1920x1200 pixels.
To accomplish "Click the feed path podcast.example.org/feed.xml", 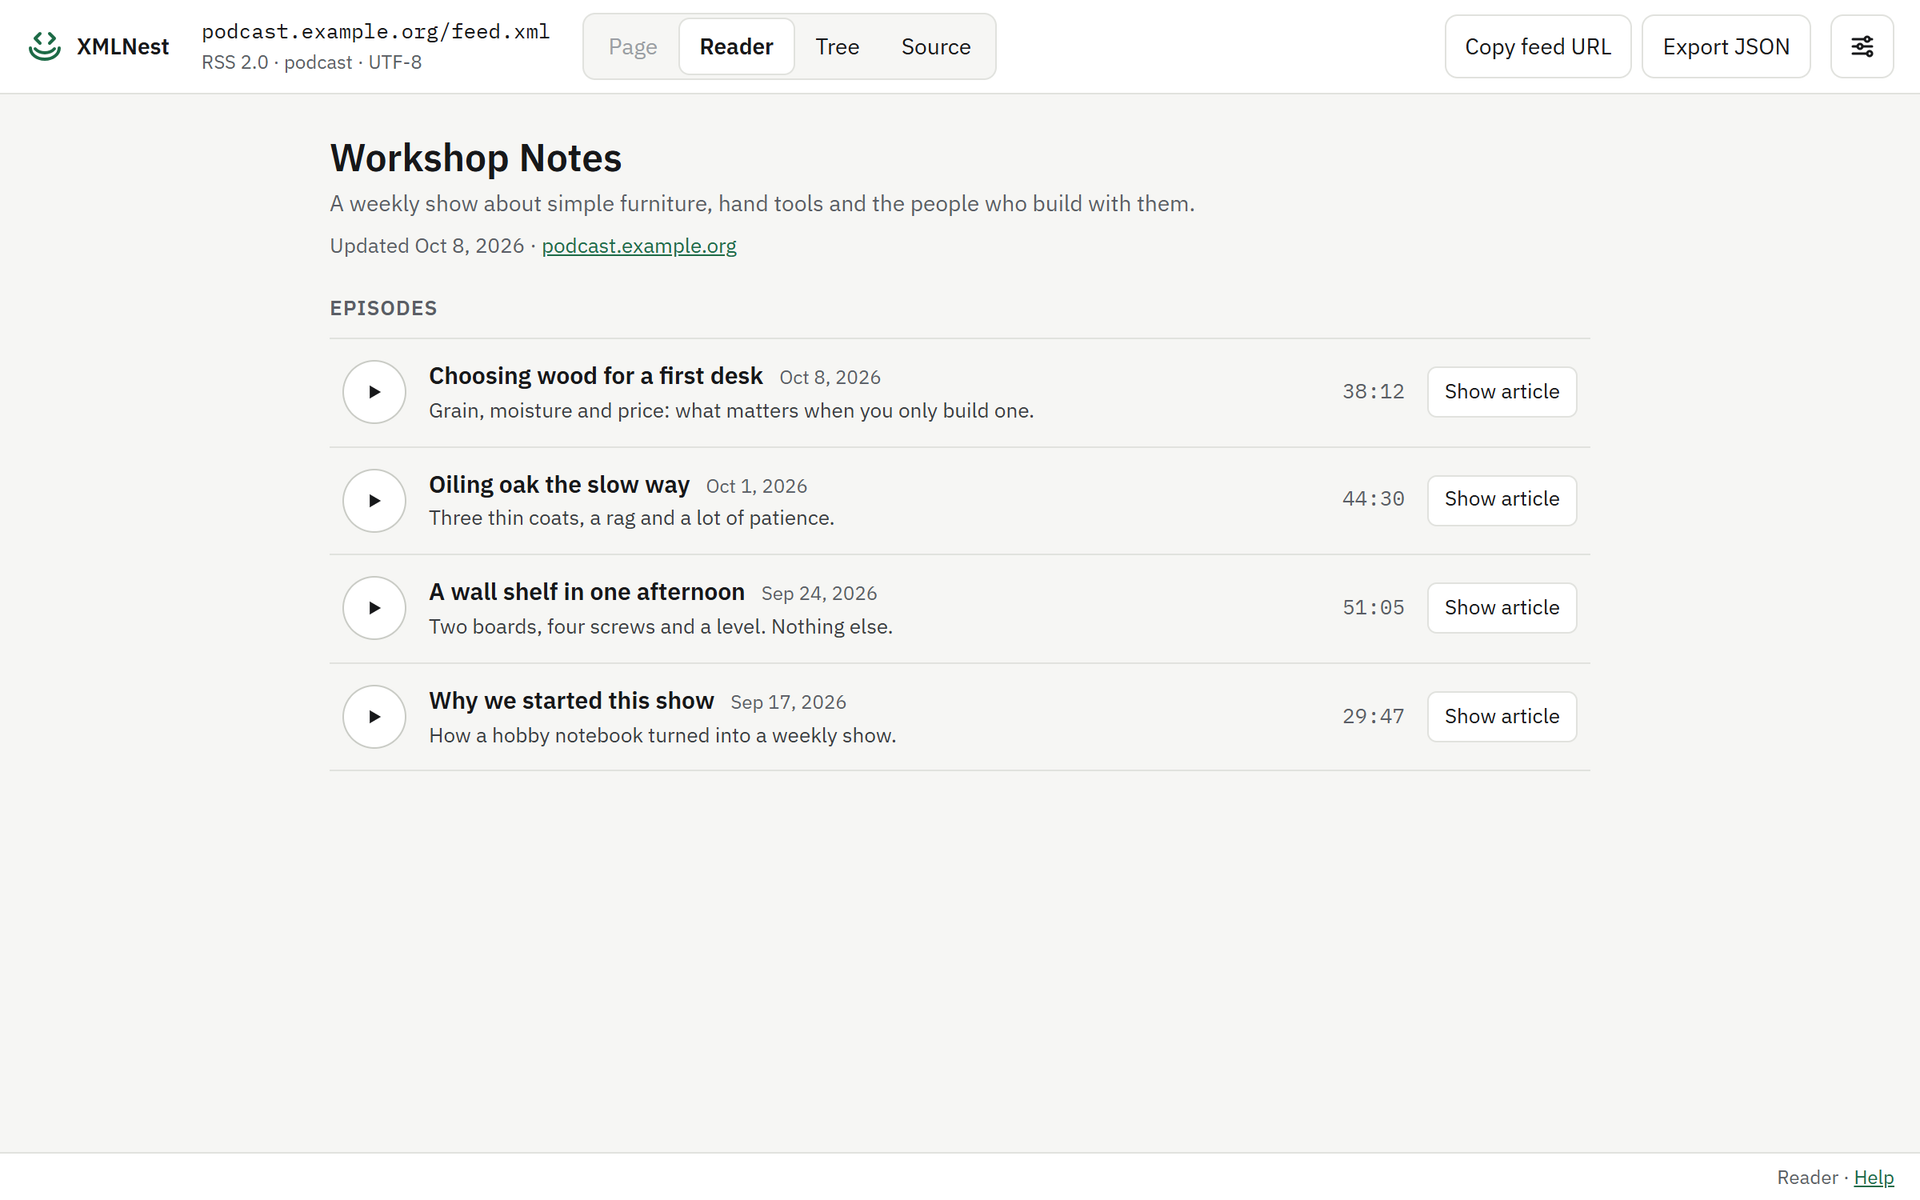I will click(x=376, y=32).
